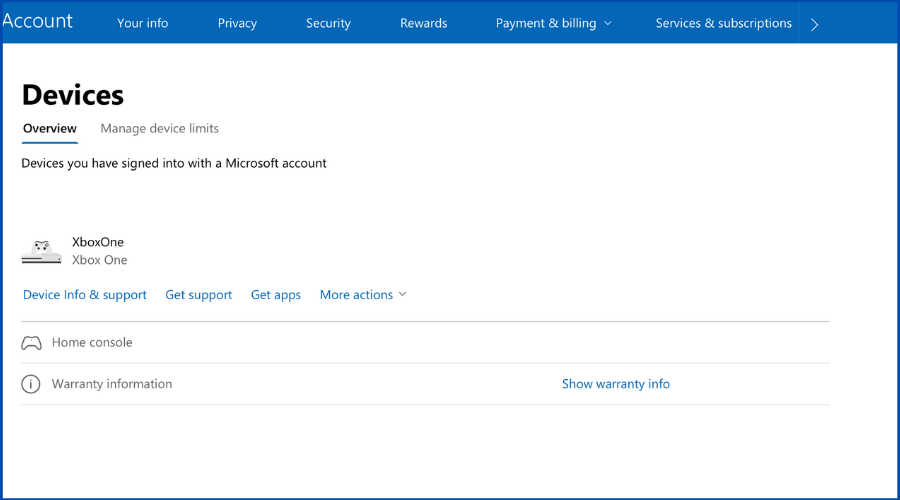Click the Warranty information row label
900x500 pixels.
click(112, 384)
